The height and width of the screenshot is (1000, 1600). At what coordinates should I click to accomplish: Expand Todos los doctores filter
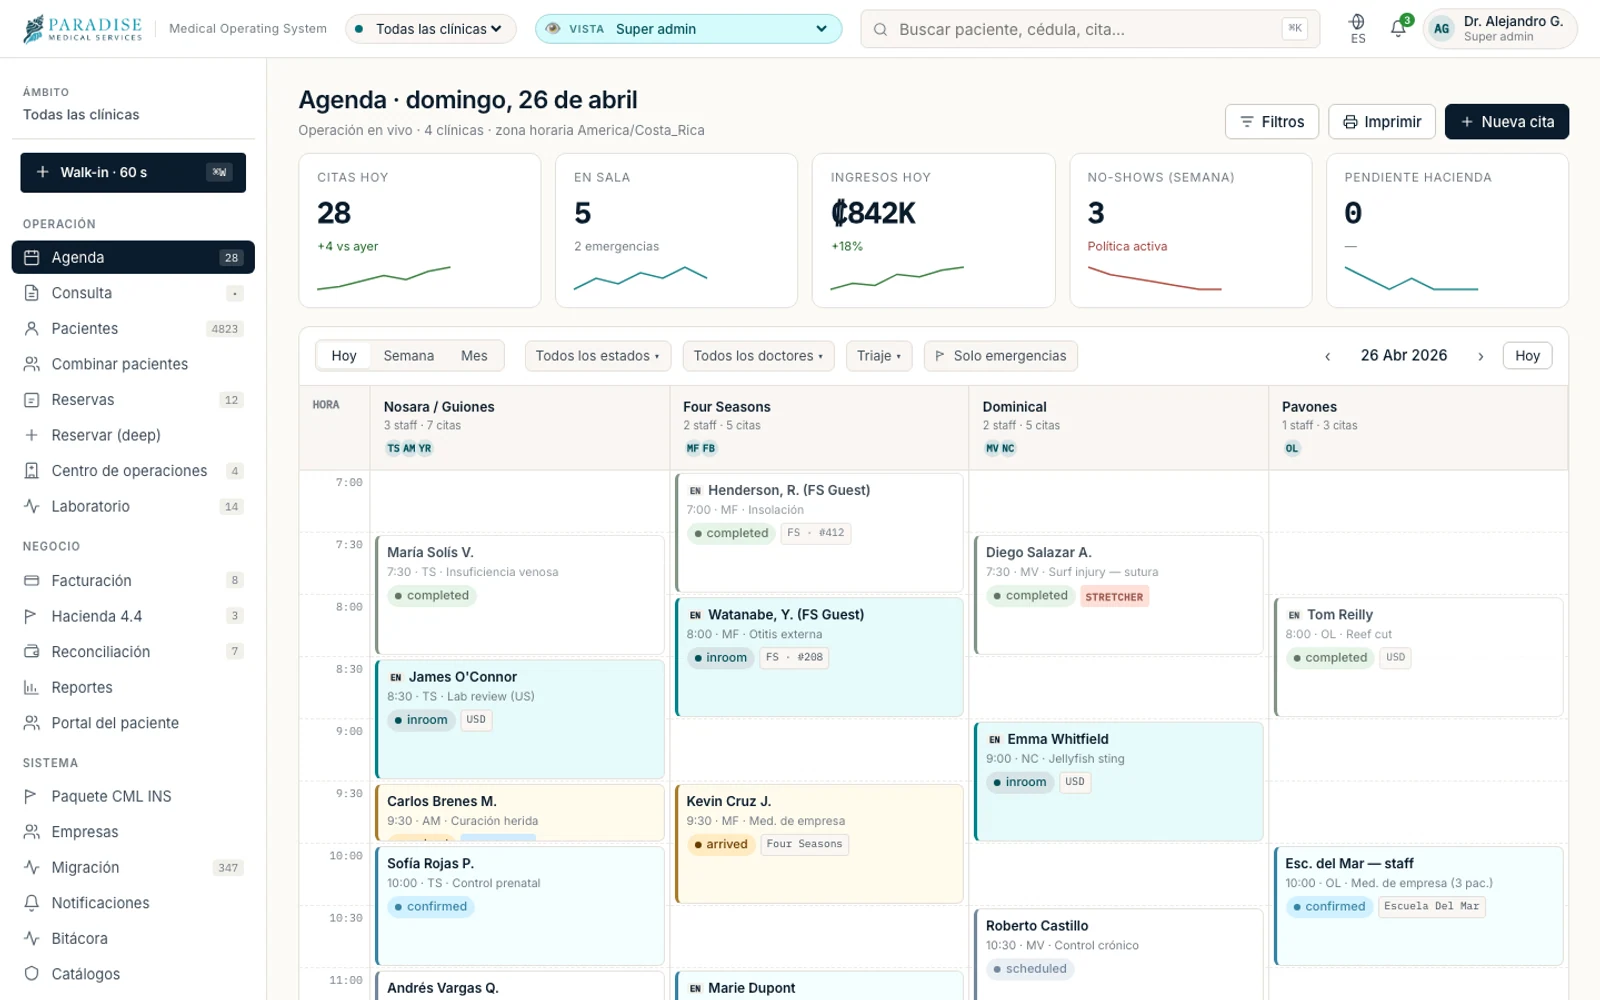(758, 356)
